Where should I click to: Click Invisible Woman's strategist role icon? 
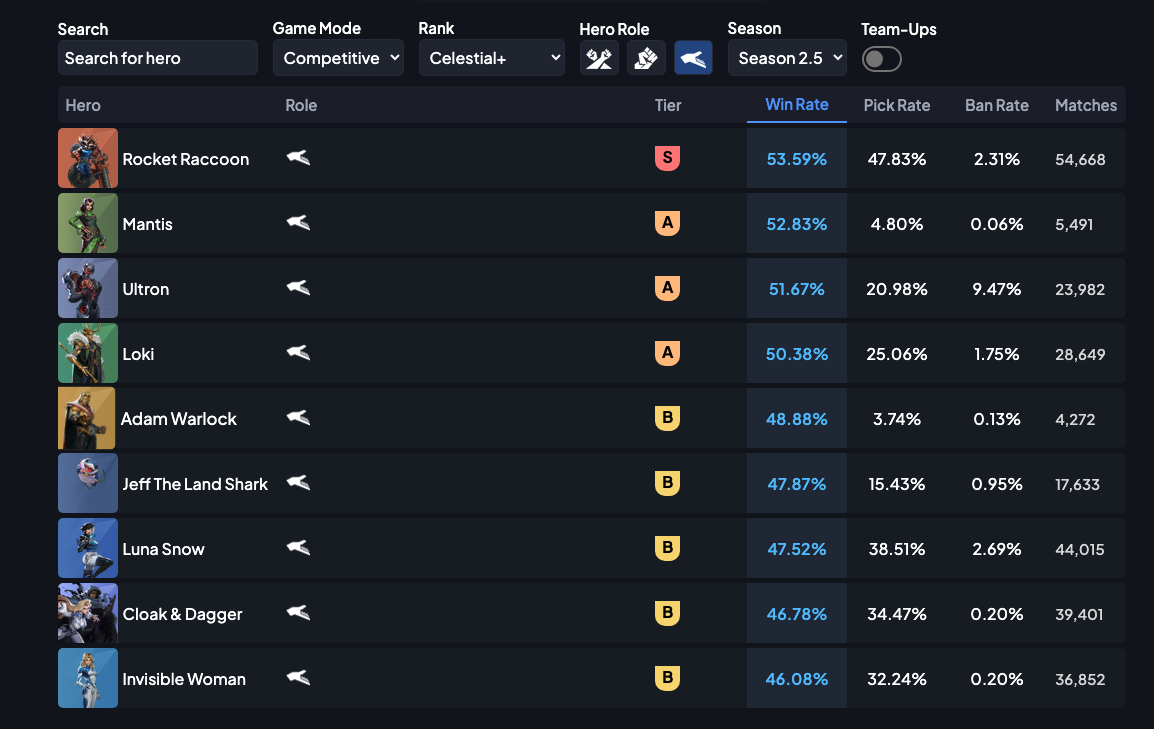[298, 678]
